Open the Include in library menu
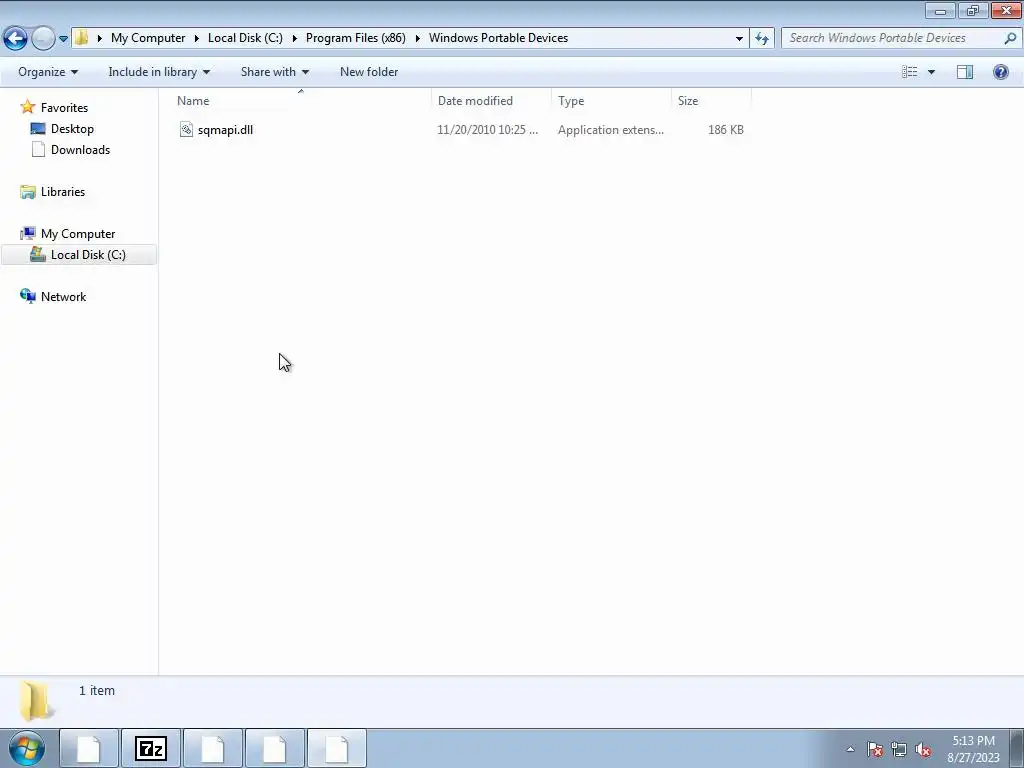 click(159, 72)
